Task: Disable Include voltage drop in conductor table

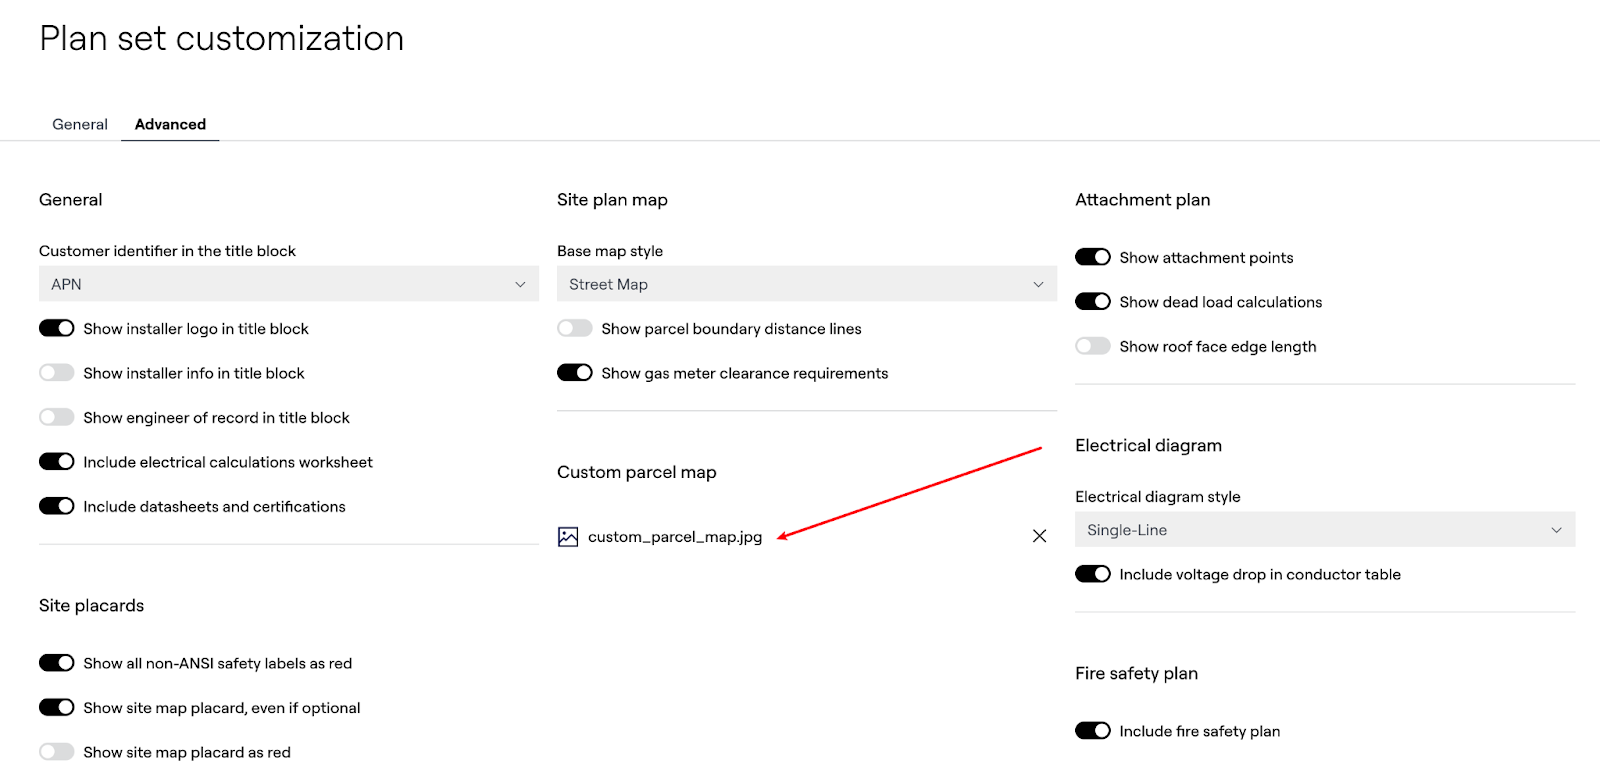Action: (x=1093, y=574)
